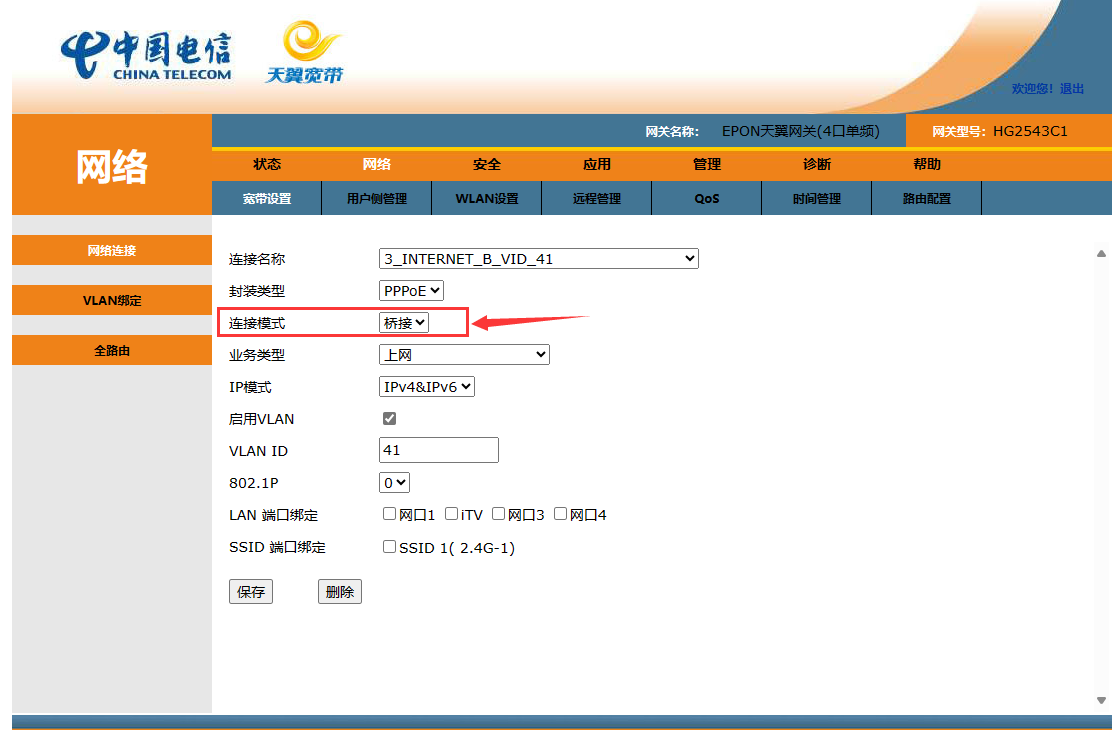Expand the 业务类型 上网 dropdown

(x=464, y=354)
